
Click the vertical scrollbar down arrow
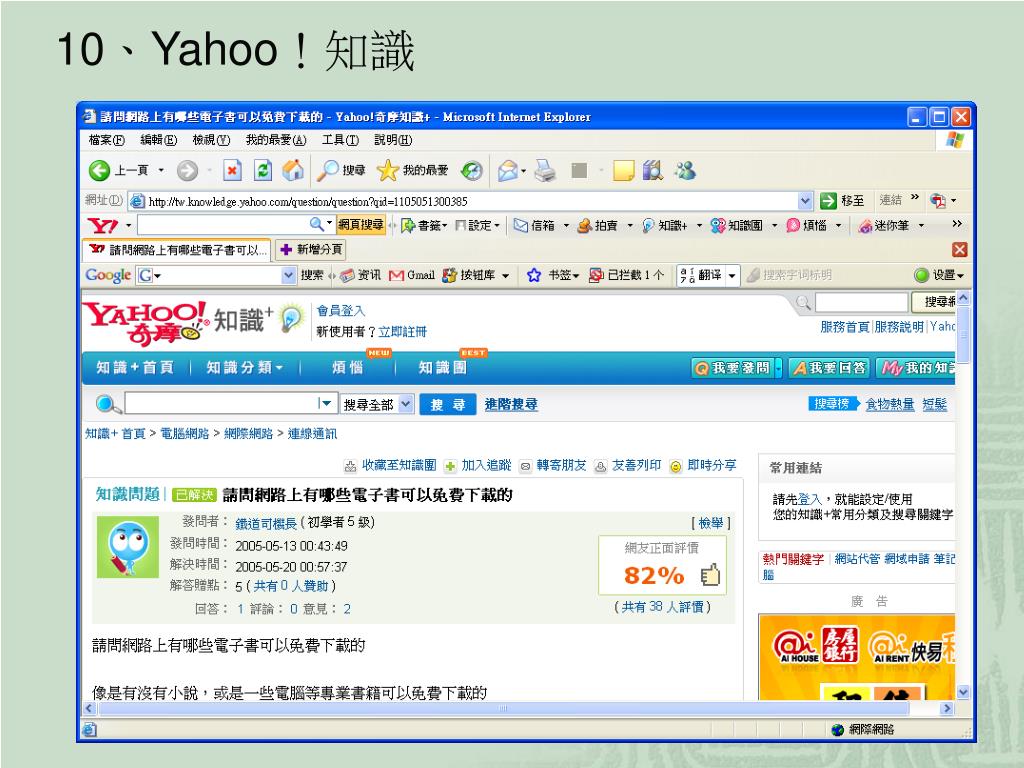point(963,692)
